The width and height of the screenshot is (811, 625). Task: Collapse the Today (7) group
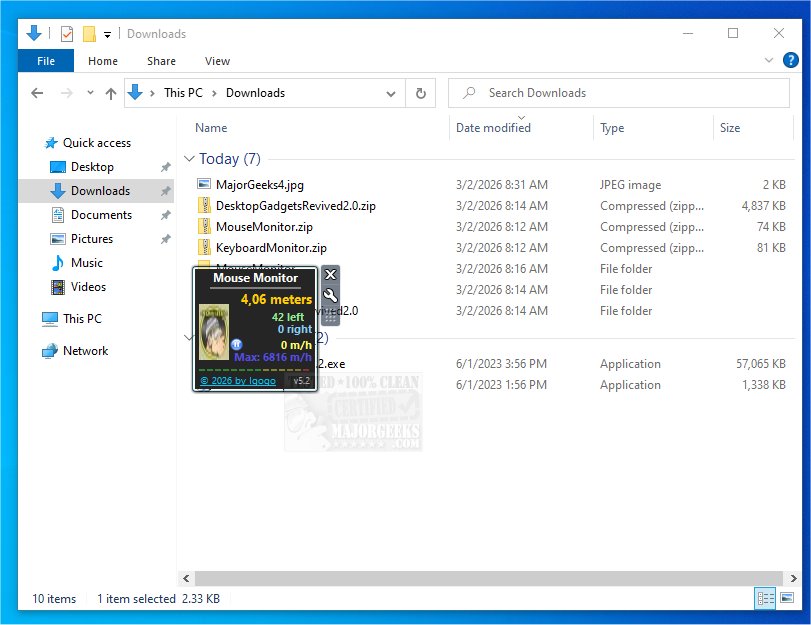tap(190, 159)
